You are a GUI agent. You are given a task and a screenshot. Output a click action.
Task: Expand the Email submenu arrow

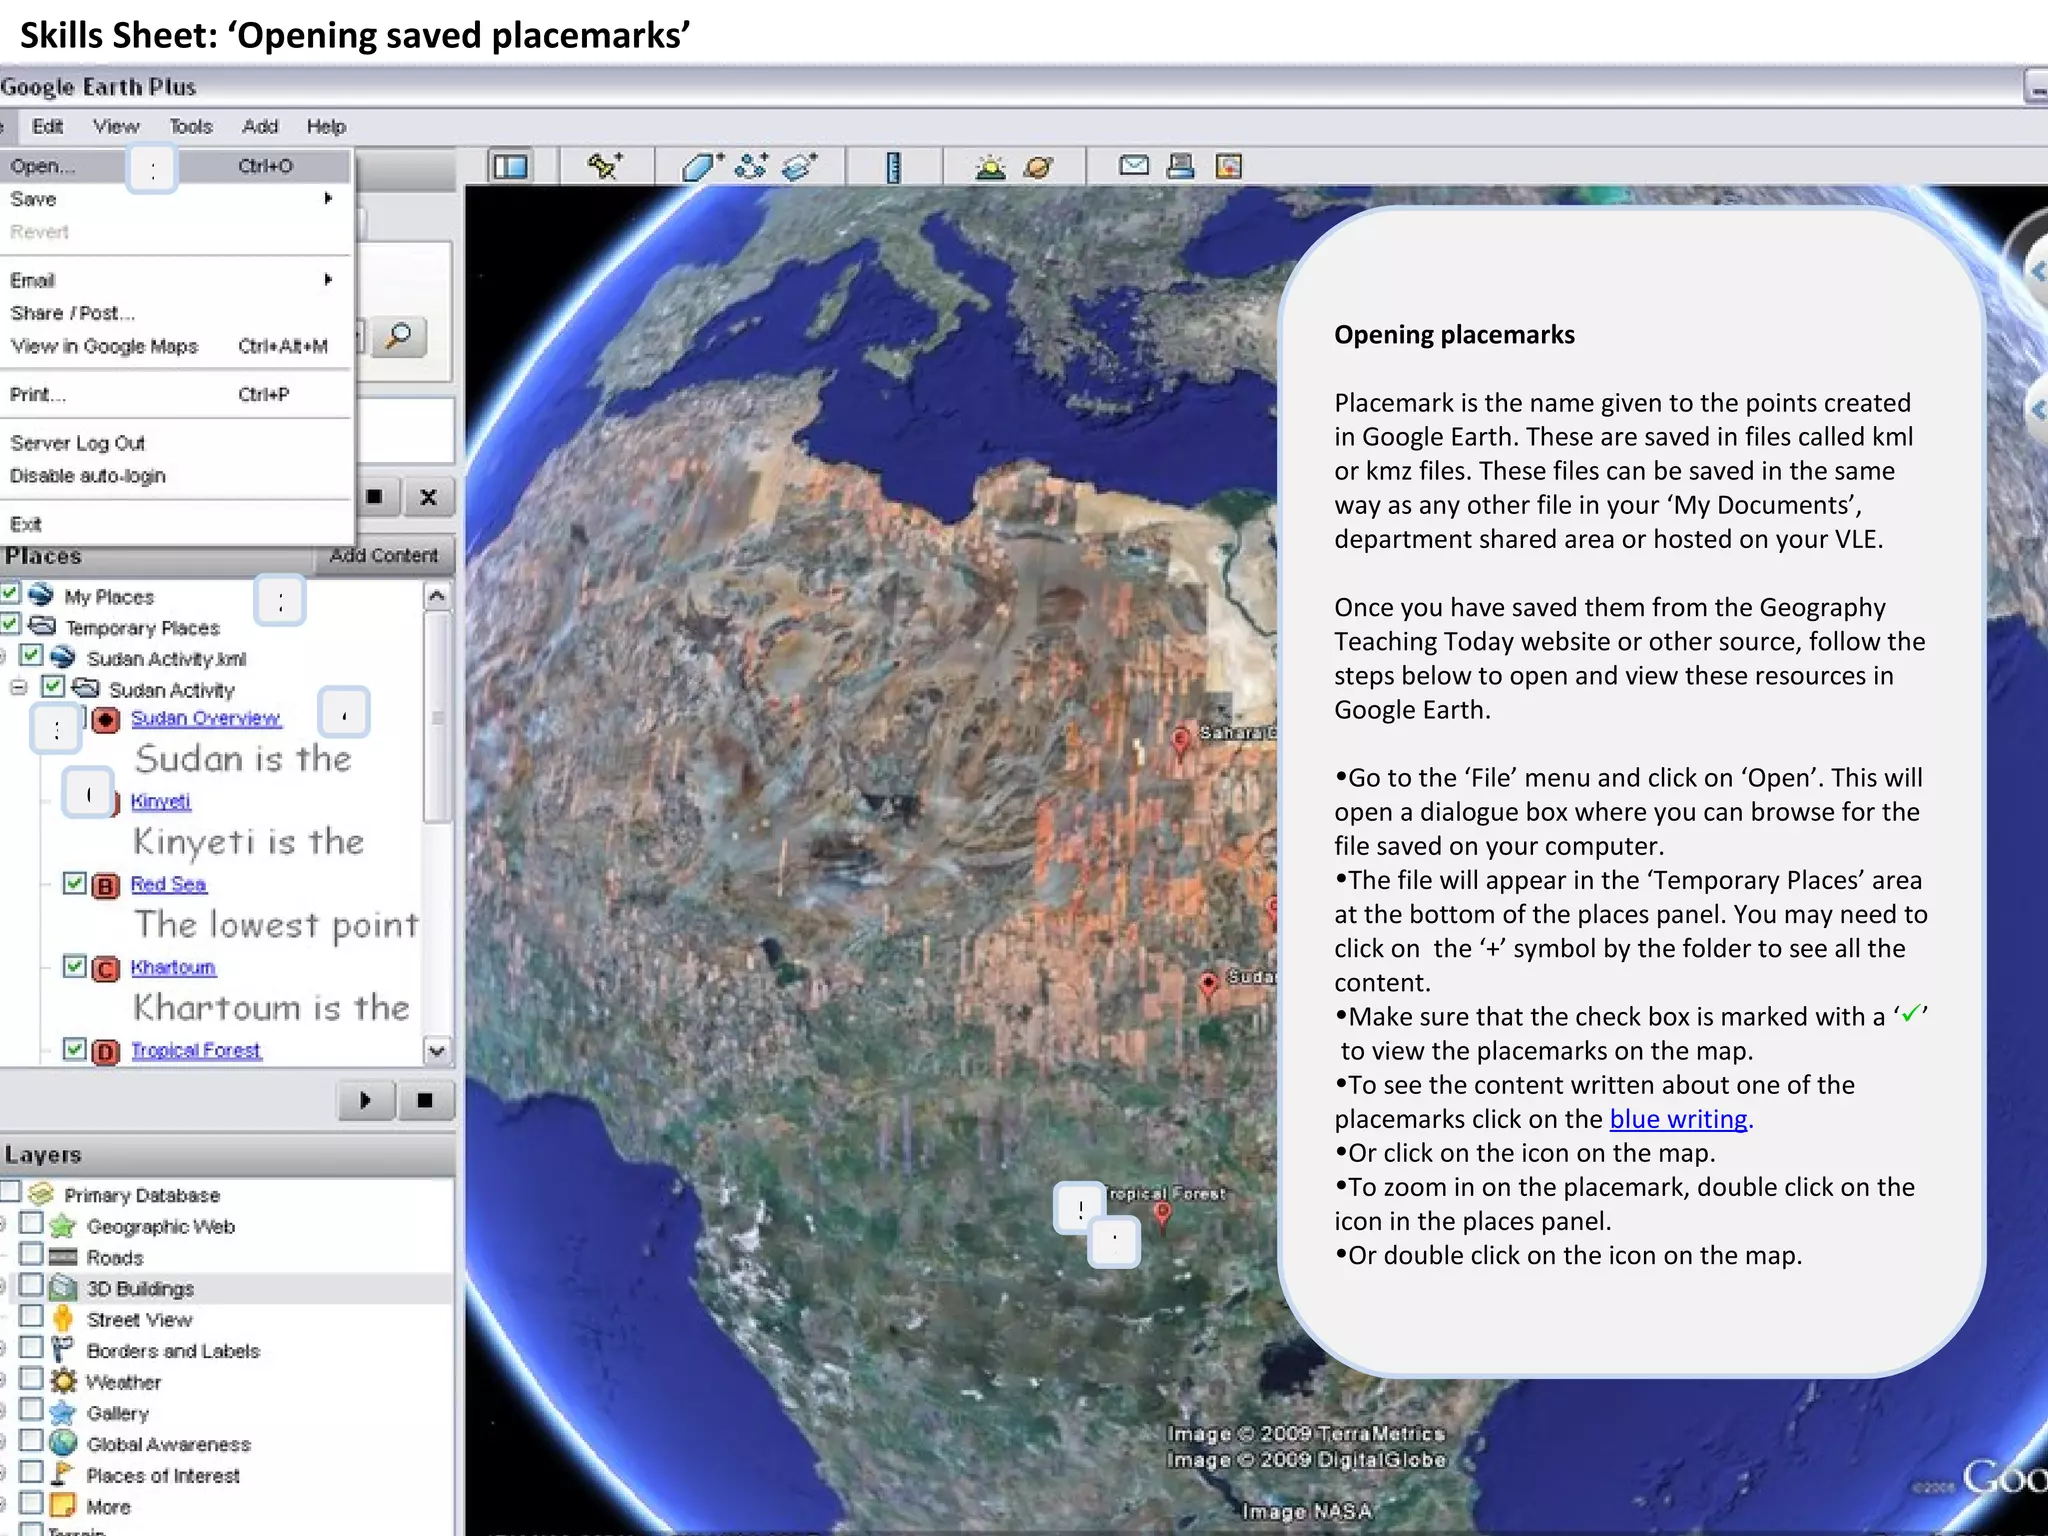point(328,280)
